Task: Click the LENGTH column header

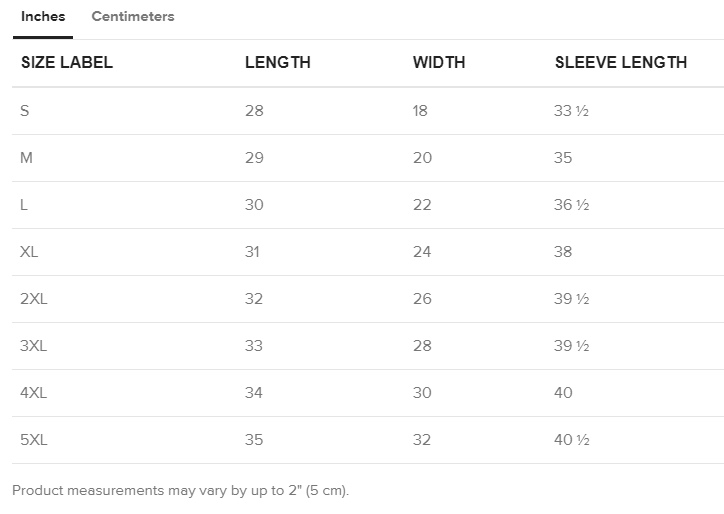Action: (x=277, y=62)
